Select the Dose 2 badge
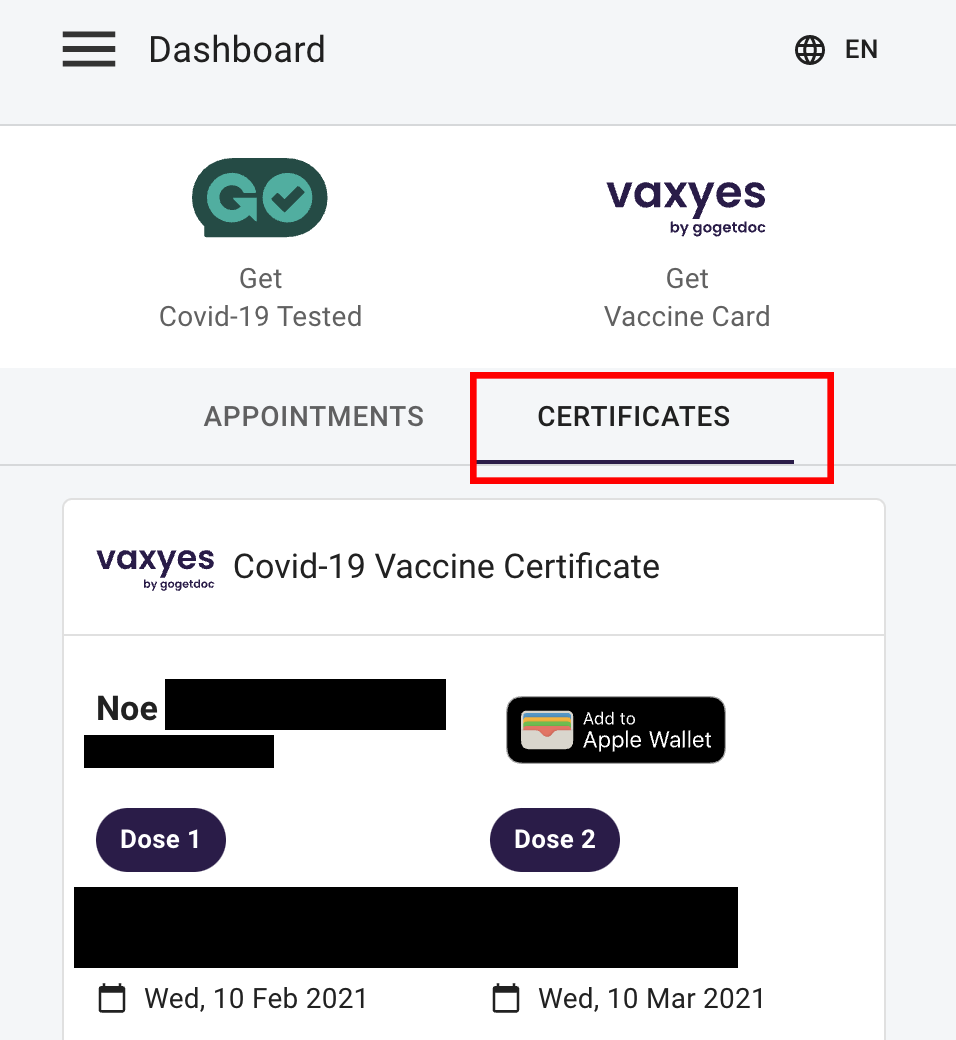The height and width of the screenshot is (1040, 956). point(555,839)
